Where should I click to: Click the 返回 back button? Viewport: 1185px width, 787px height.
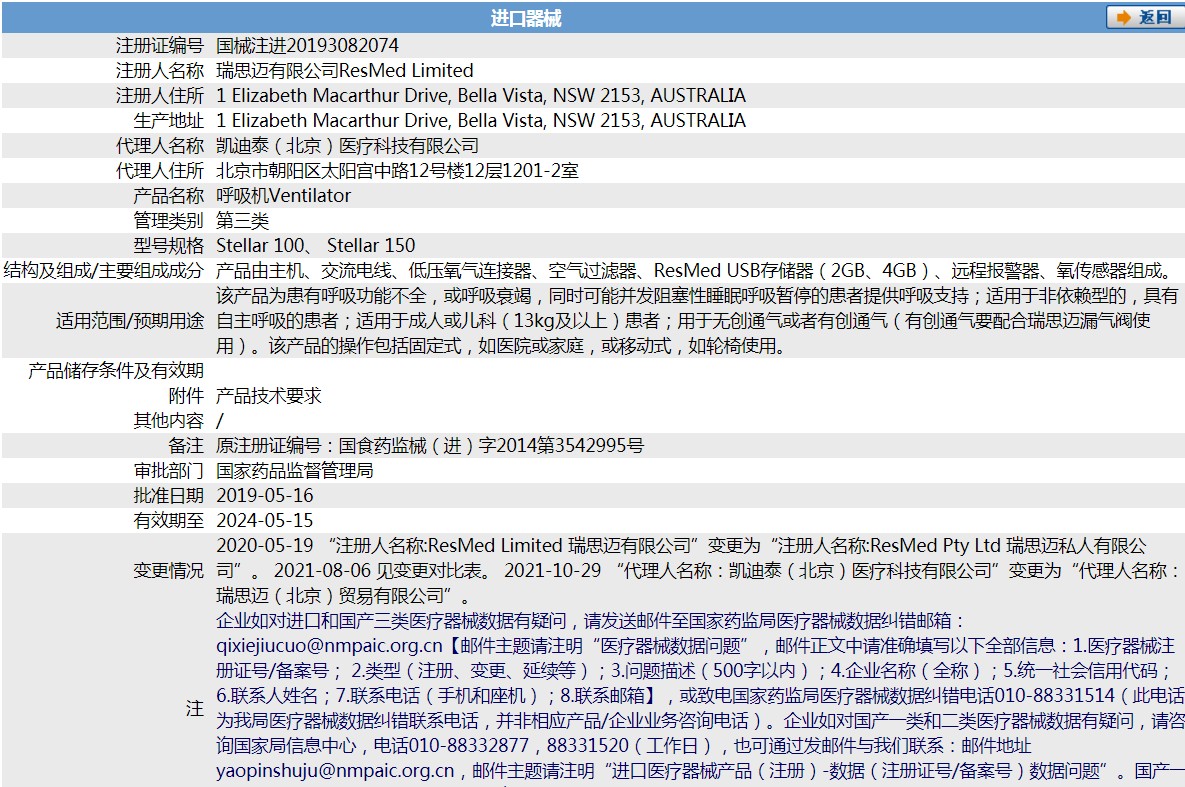1145,17
